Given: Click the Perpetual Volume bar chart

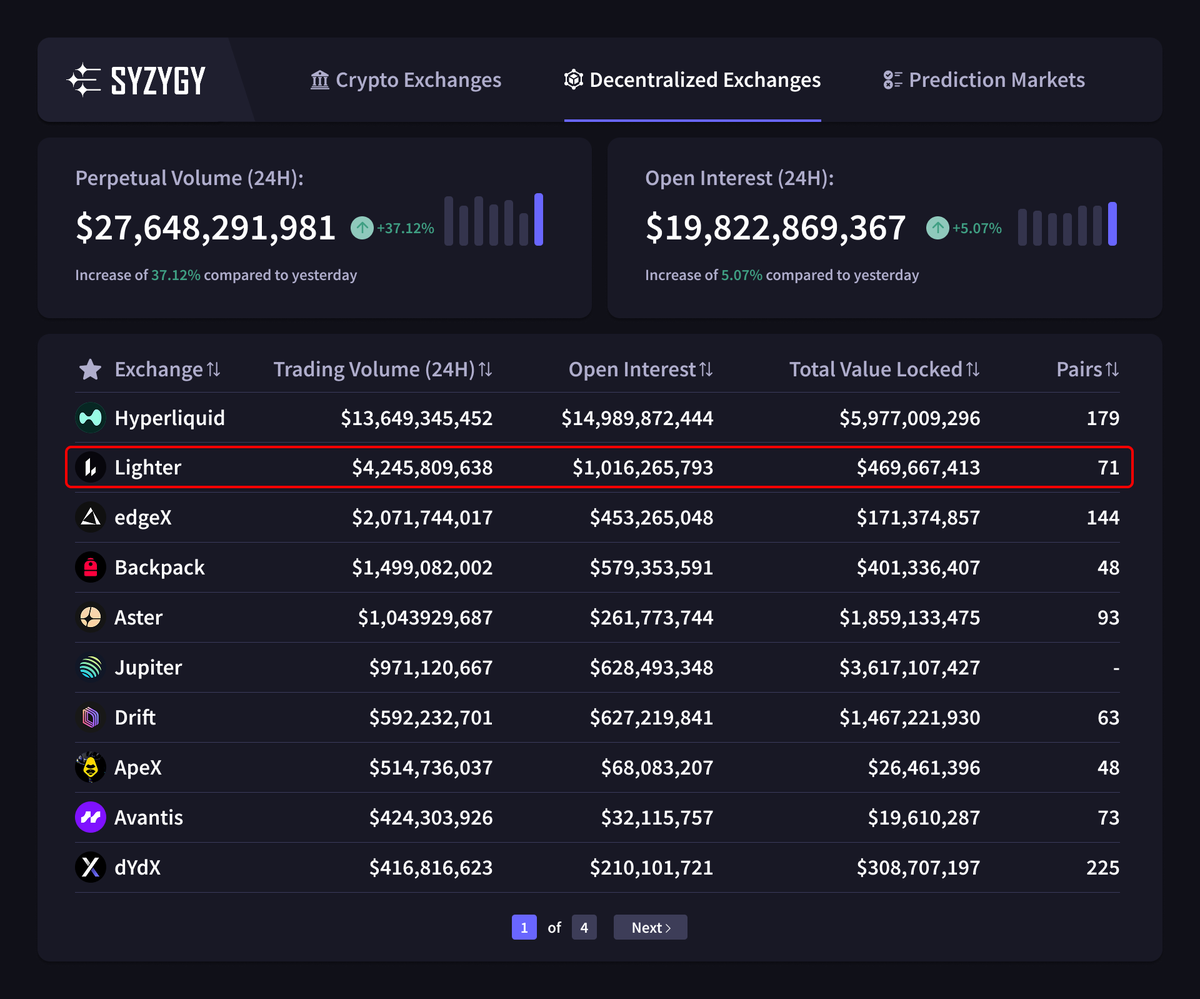Looking at the screenshot, I should pyautogui.click(x=494, y=219).
